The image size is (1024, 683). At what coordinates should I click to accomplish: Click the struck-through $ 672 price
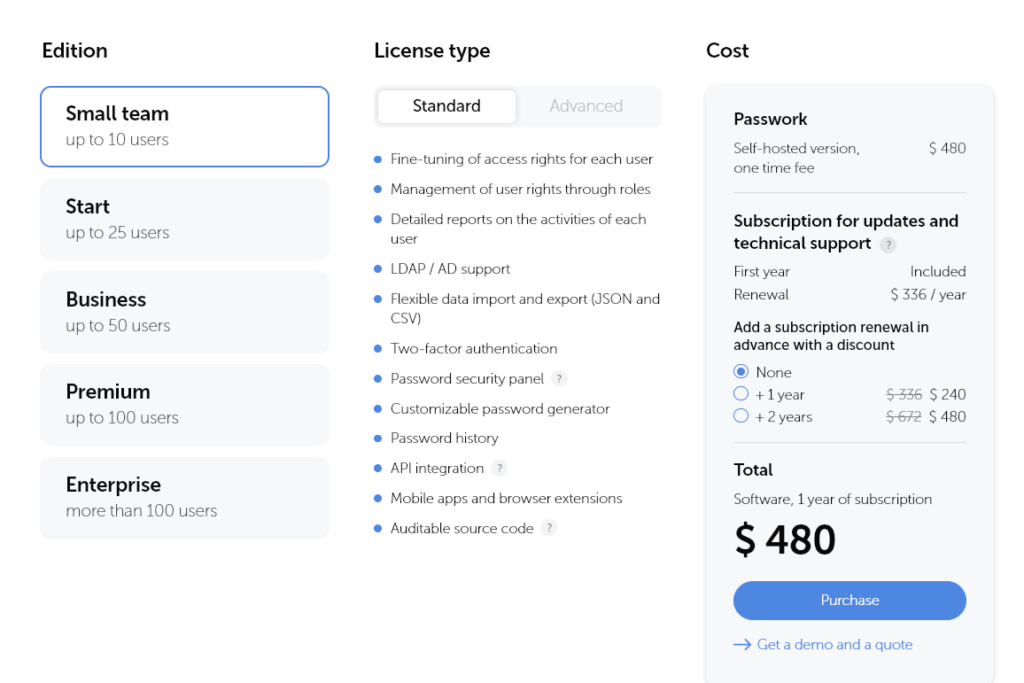tap(904, 417)
